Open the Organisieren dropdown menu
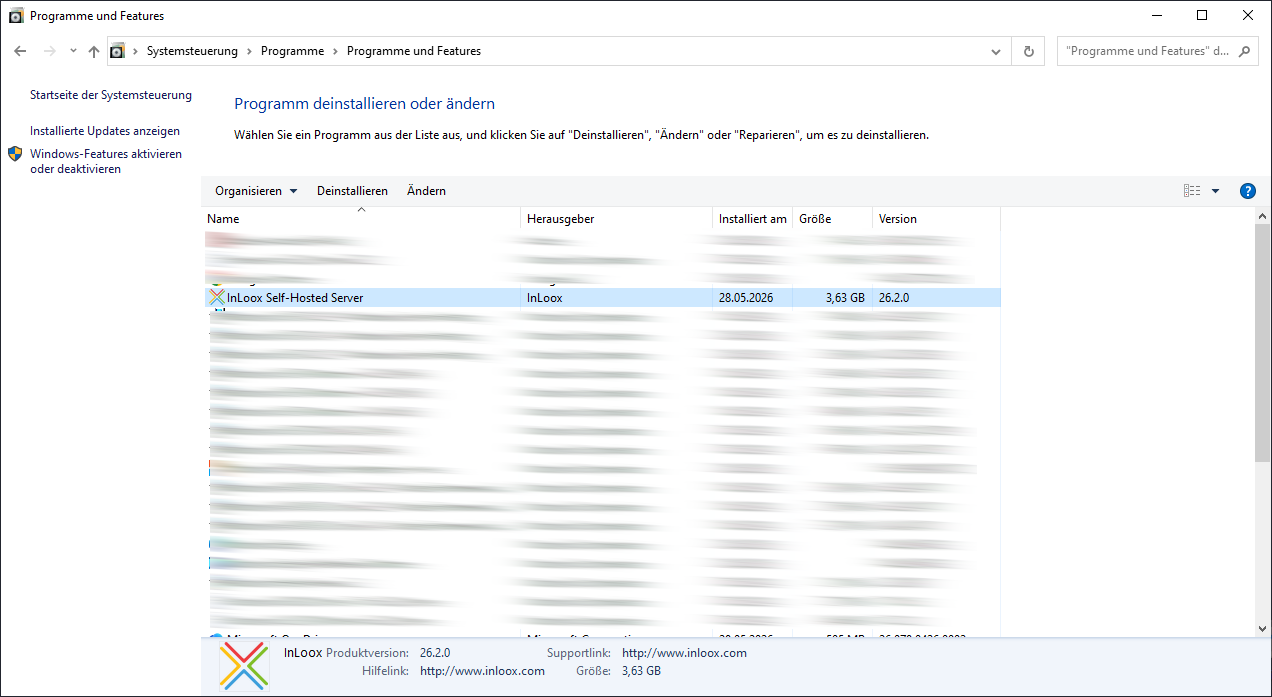This screenshot has width=1272, height=697. pos(256,191)
